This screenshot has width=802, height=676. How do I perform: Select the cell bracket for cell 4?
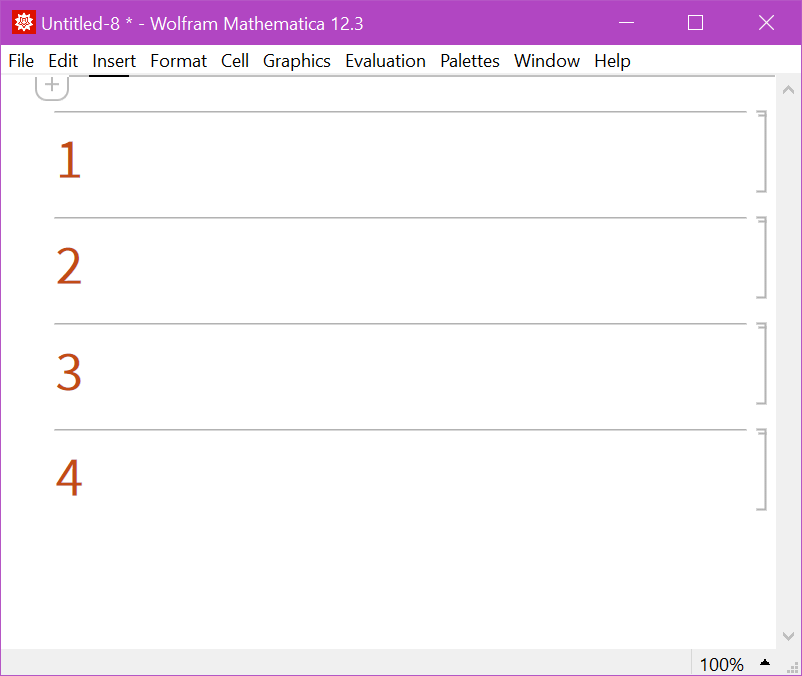pos(762,470)
